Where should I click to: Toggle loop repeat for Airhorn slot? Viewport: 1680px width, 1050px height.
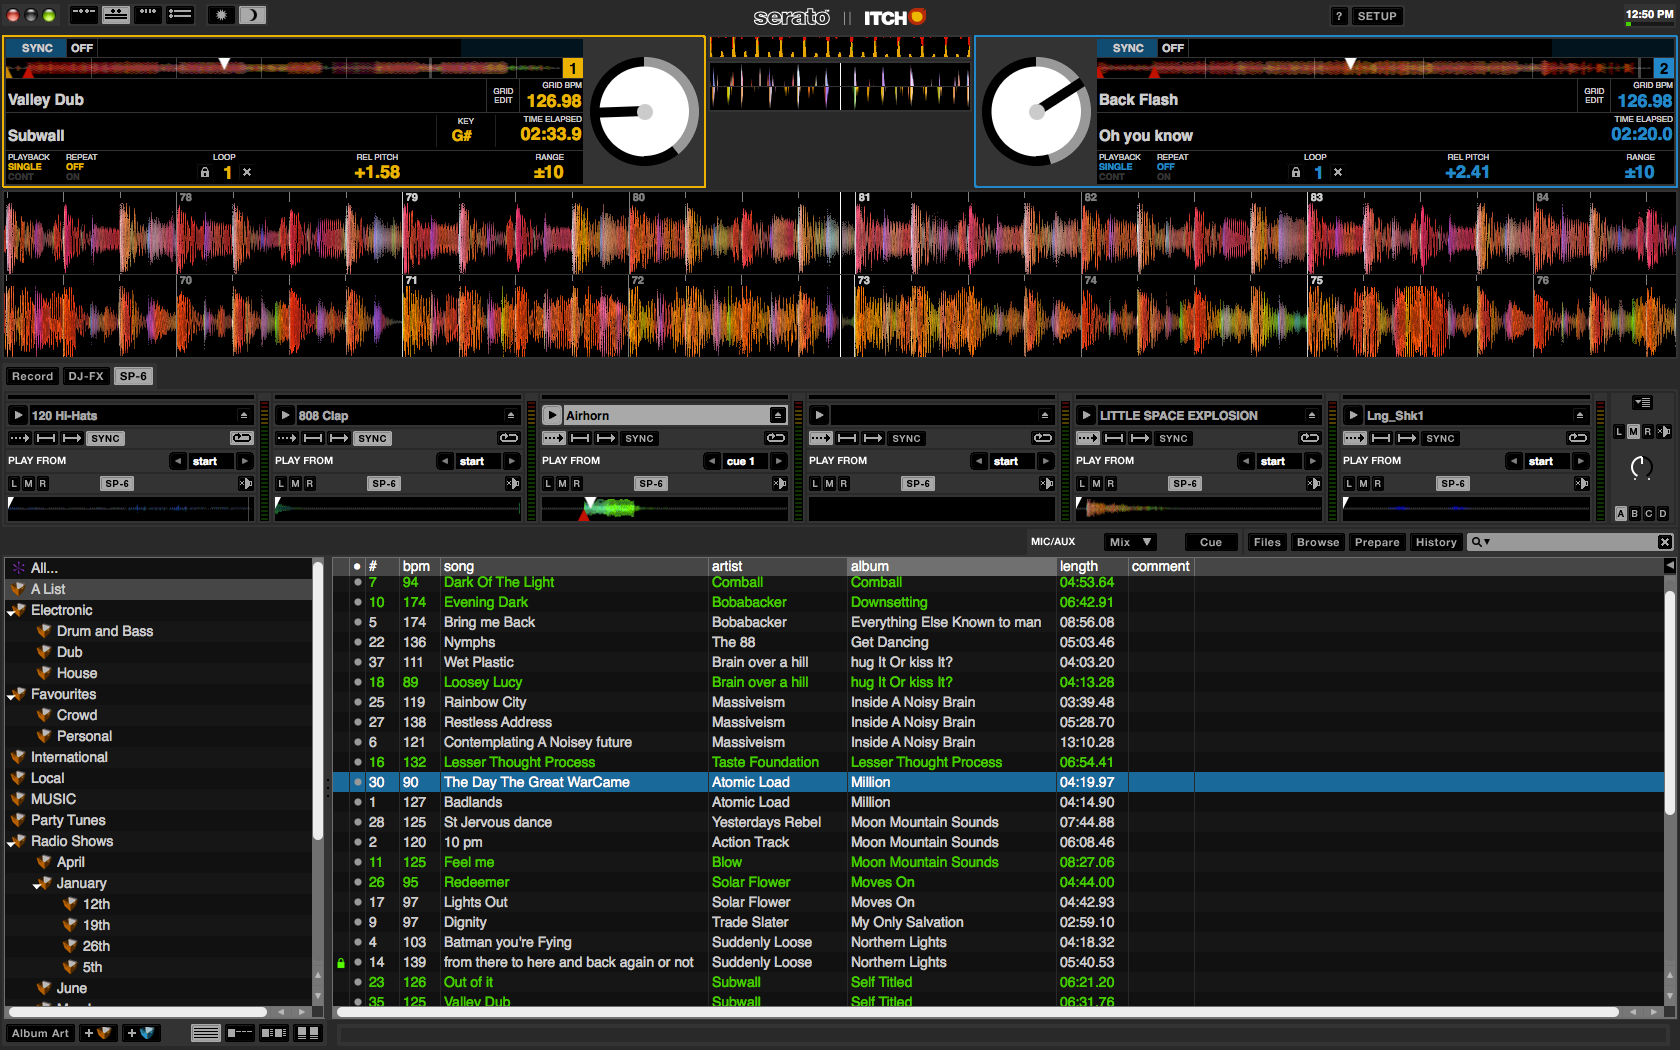click(x=776, y=438)
